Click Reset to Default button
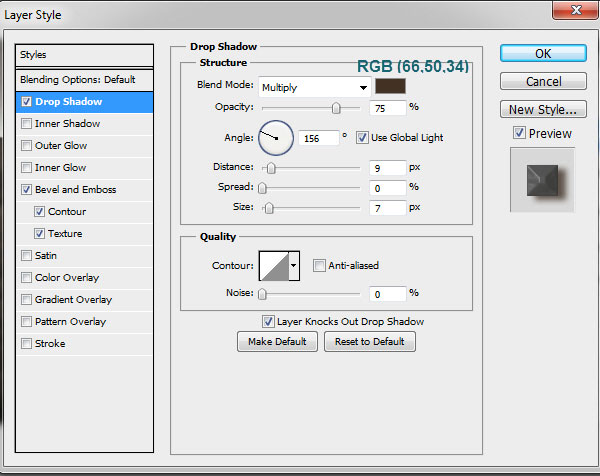 370,342
